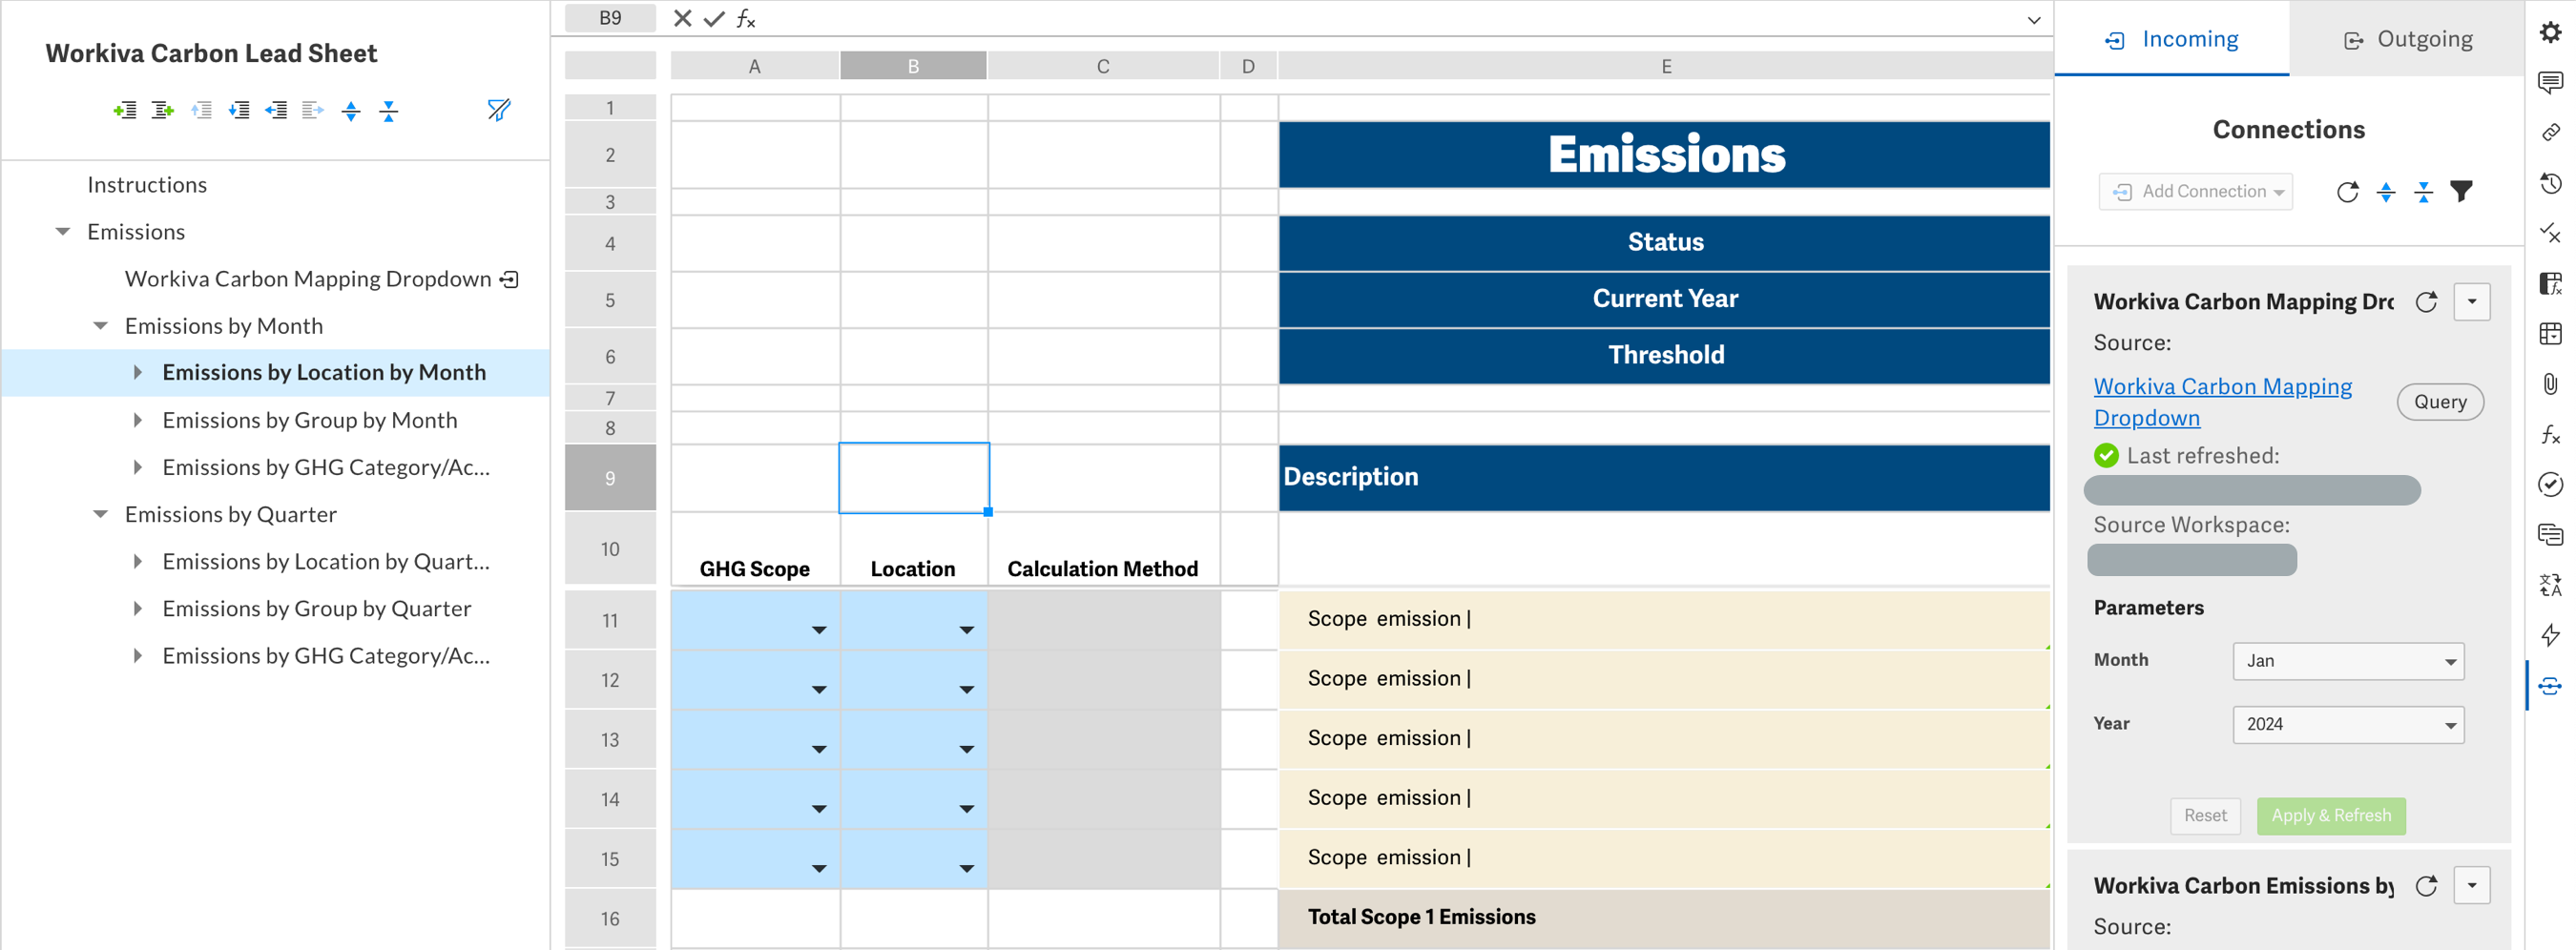Click the move sheet up icon

(201, 110)
